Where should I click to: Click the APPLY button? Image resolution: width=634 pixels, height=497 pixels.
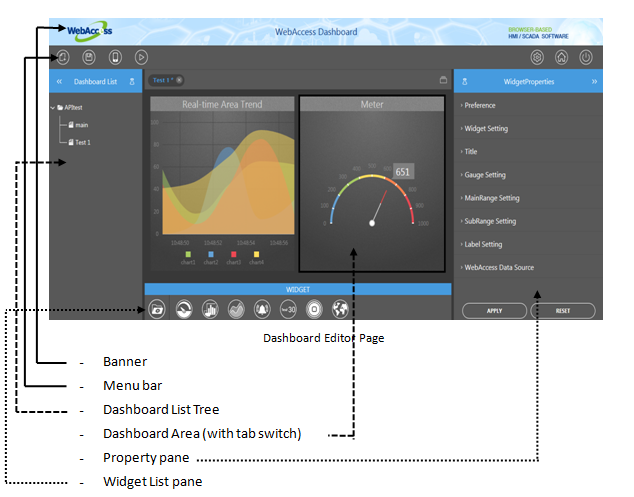tap(495, 311)
